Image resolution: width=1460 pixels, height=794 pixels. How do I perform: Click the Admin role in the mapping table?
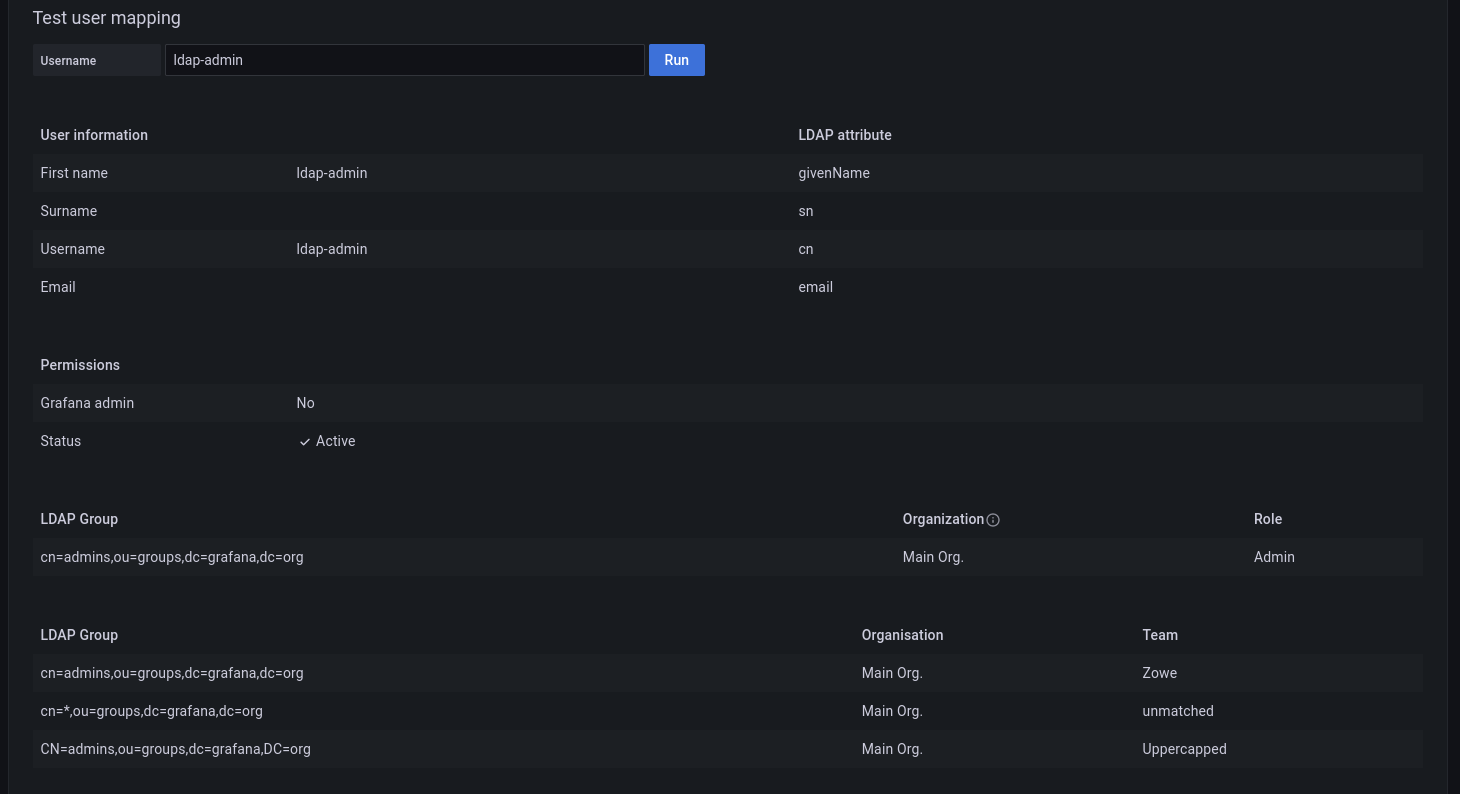click(1273, 557)
